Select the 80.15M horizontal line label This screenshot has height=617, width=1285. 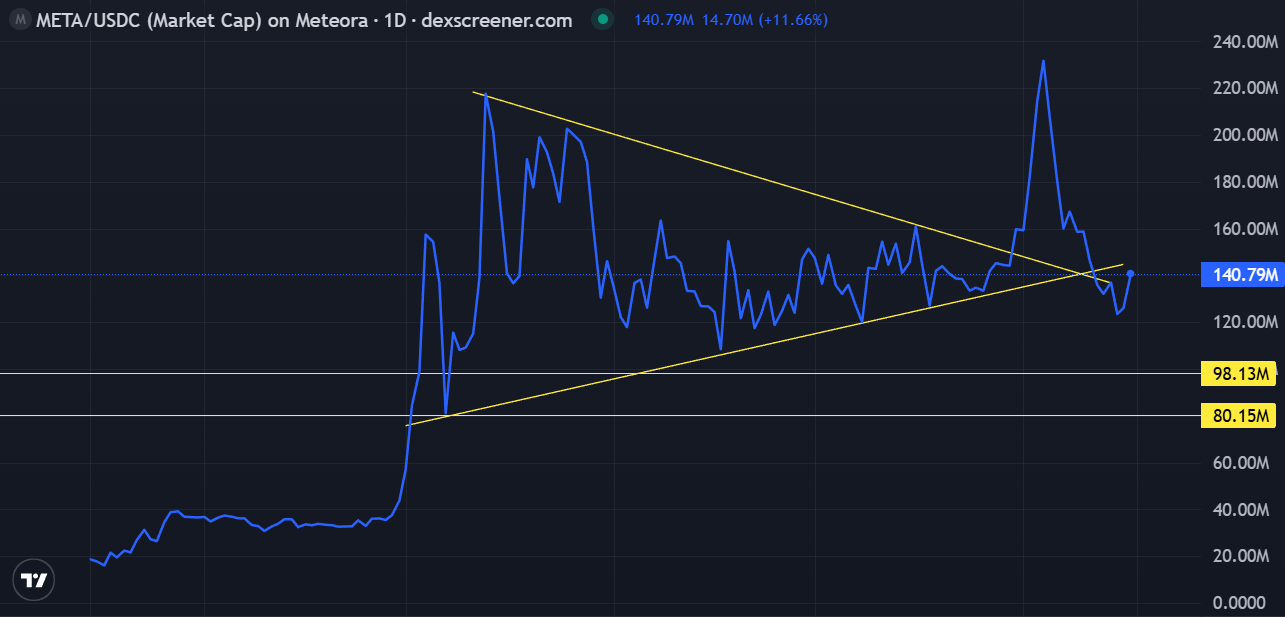click(1239, 415)
